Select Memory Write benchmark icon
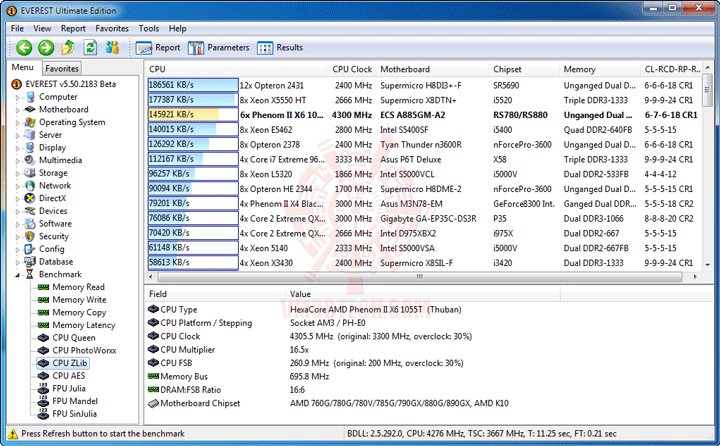This screenshot has height=446, width=720. coord(43,299)
